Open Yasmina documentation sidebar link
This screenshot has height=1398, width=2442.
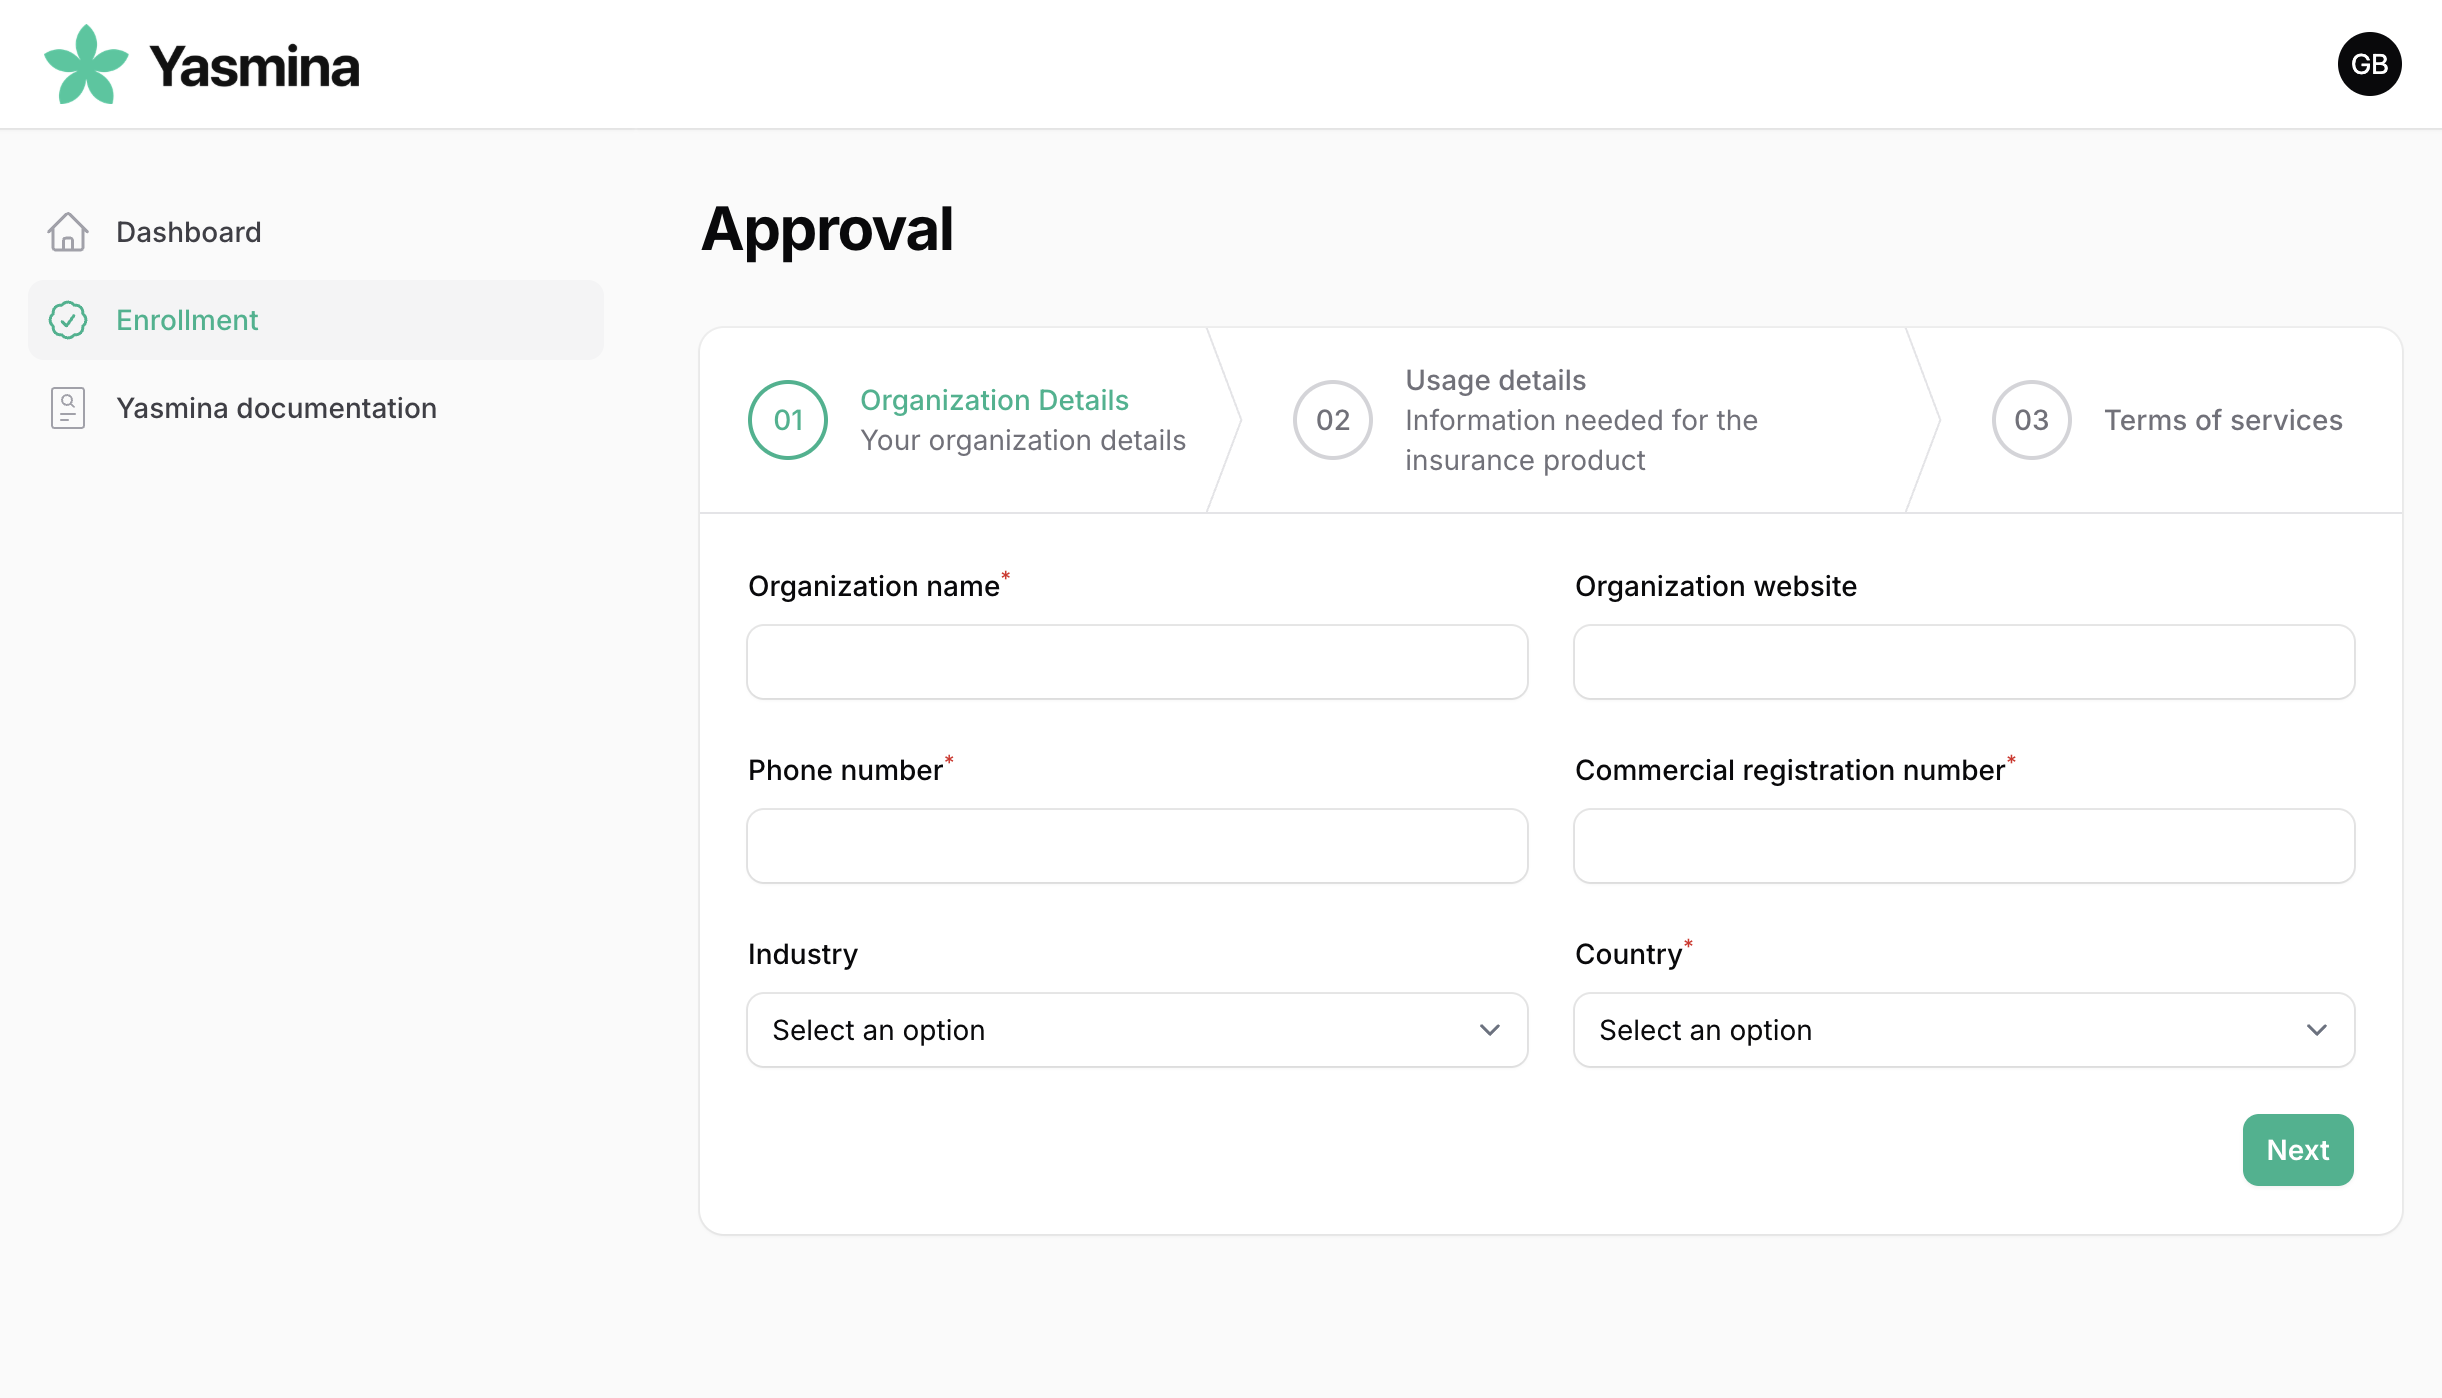click(276, 408)
